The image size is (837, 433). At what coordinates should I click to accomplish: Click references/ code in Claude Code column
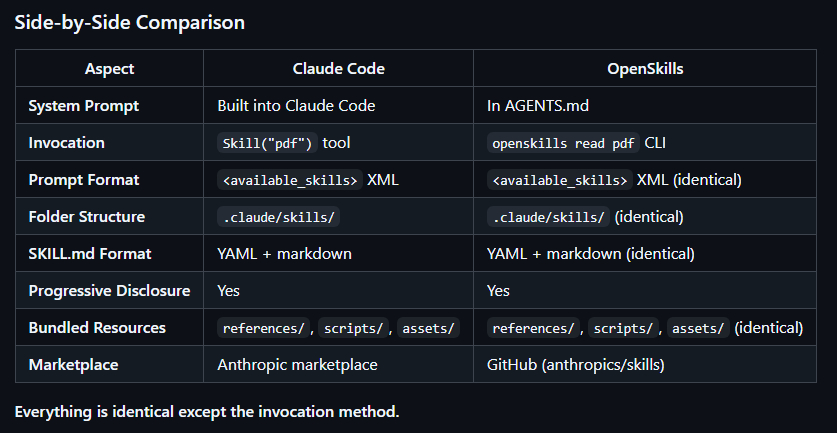[x=263, y=328]
